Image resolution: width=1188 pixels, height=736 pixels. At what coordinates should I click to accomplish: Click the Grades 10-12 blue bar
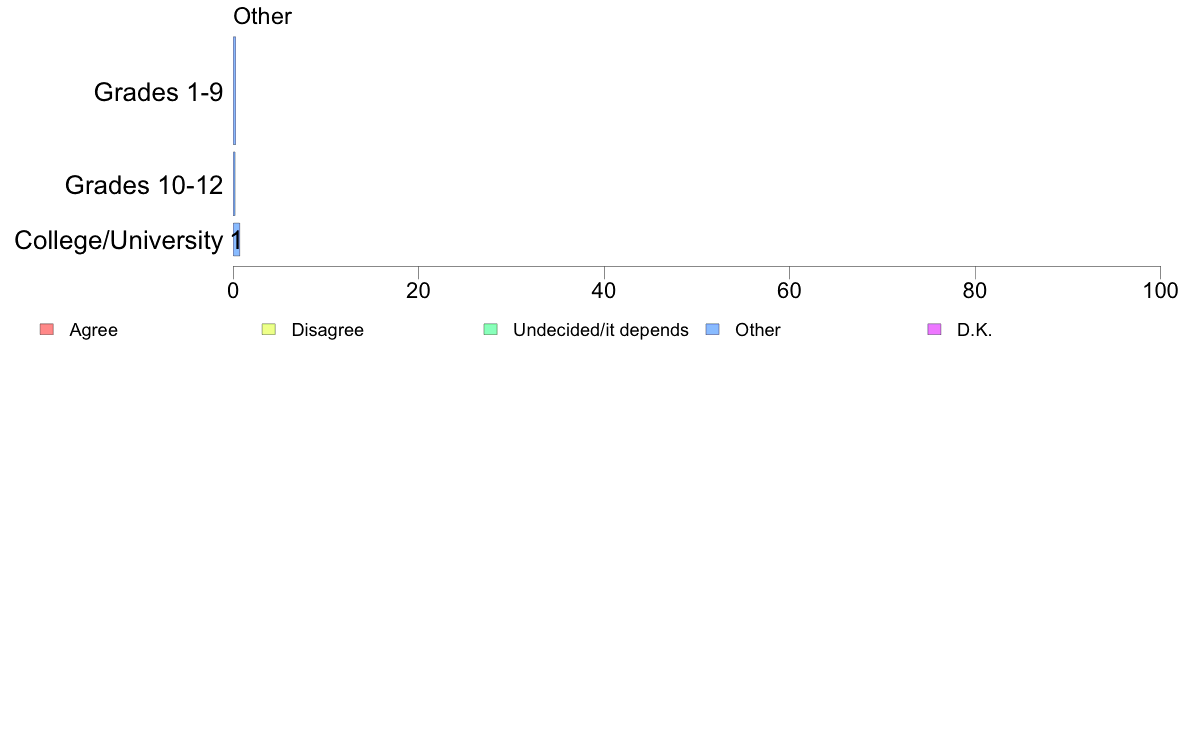tap(234, 183)
